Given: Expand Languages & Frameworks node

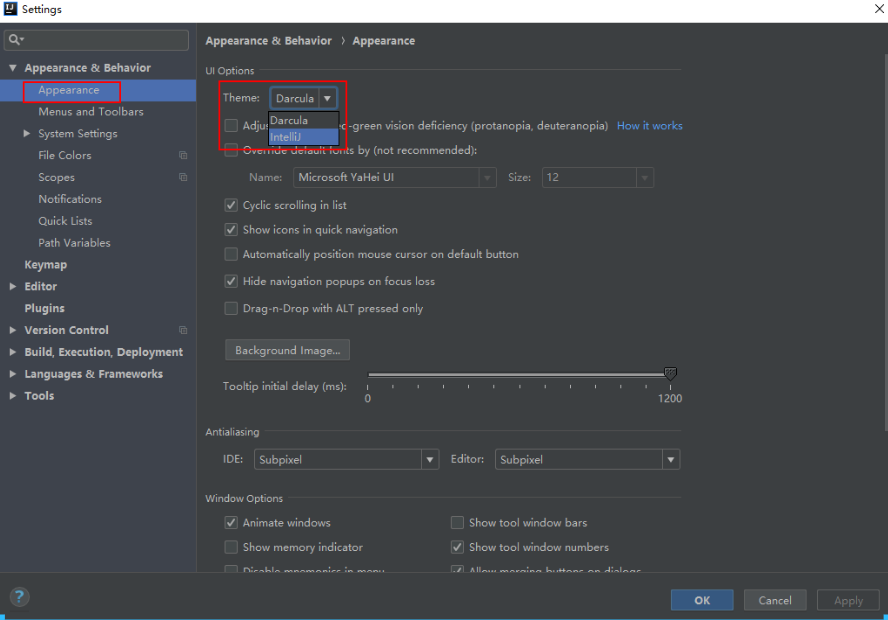Looking at the screenshot, I should 12,374.
